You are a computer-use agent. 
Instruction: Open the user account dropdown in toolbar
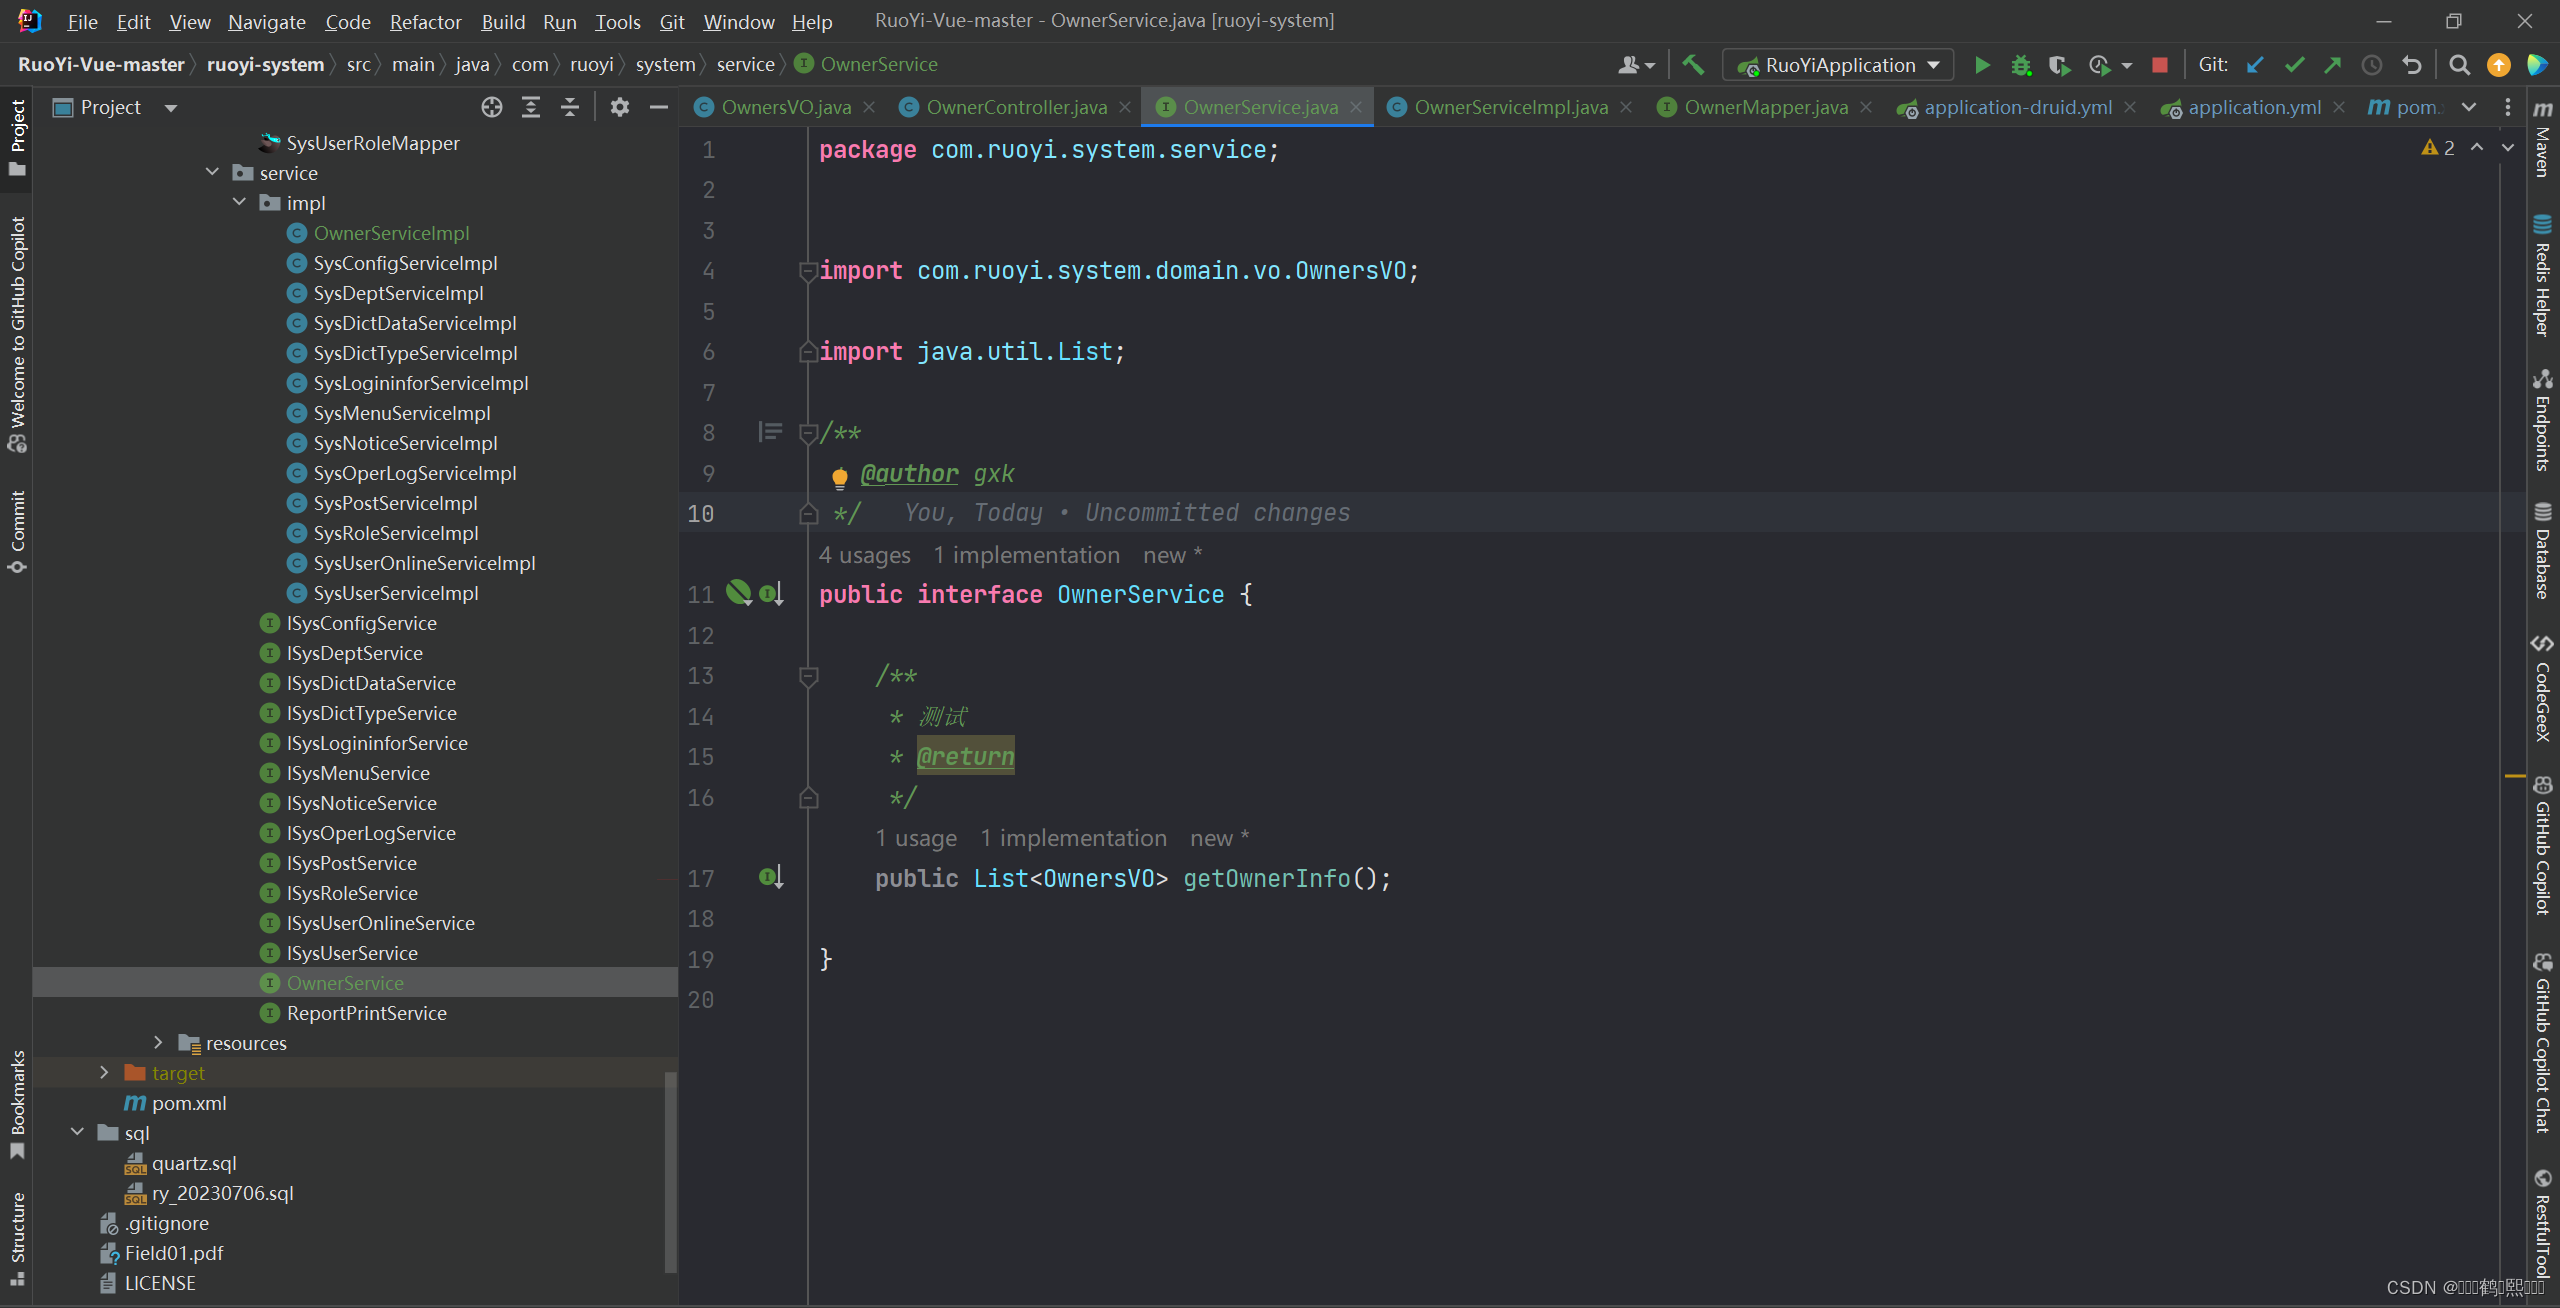pos(1636,65)
